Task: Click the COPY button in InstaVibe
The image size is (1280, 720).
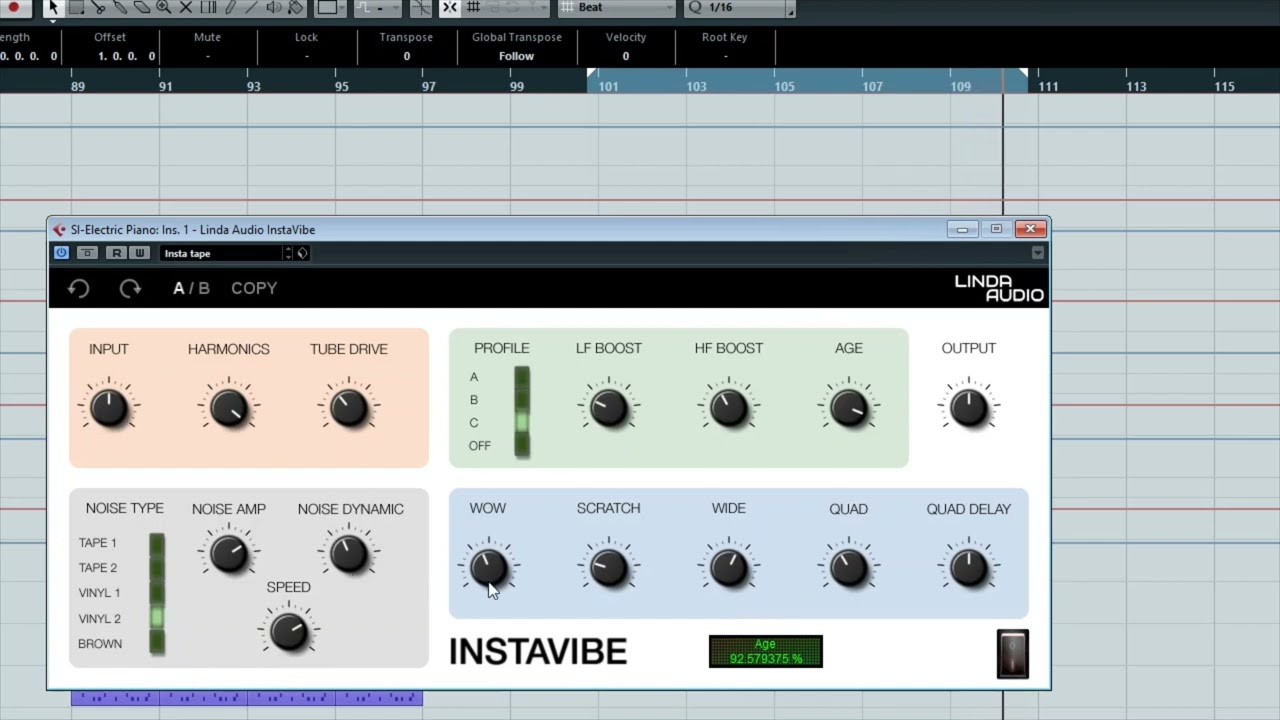Action: (x=254, y=288)
